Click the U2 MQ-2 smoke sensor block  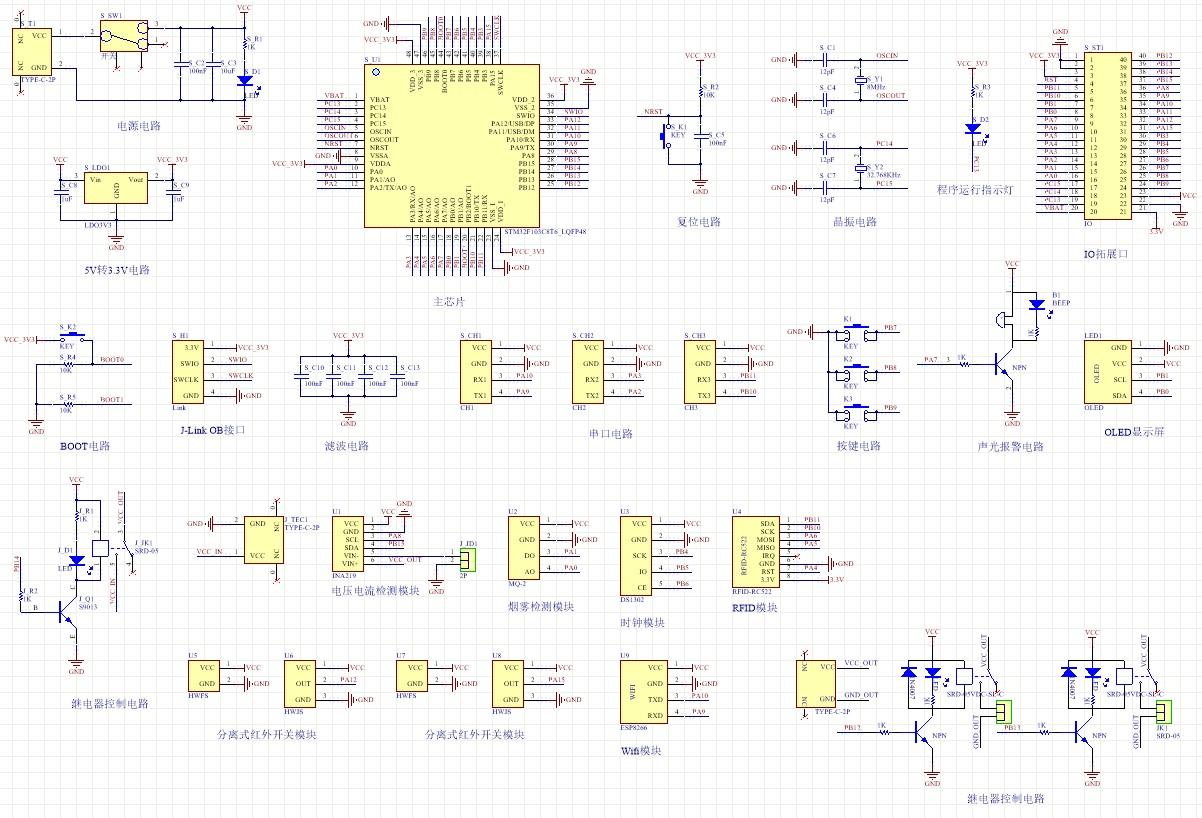(x=525, y=547)
